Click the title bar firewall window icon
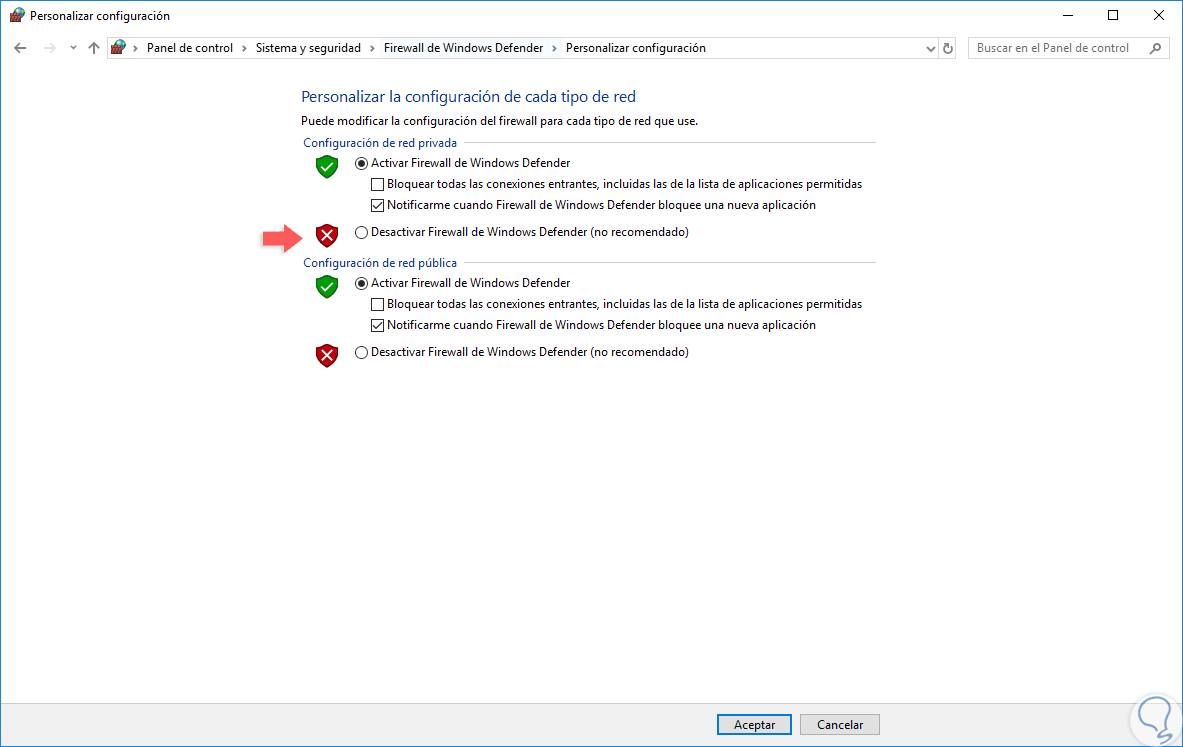Image resolution: width=1183 pixels, height=747 pixels. (17, 15)
